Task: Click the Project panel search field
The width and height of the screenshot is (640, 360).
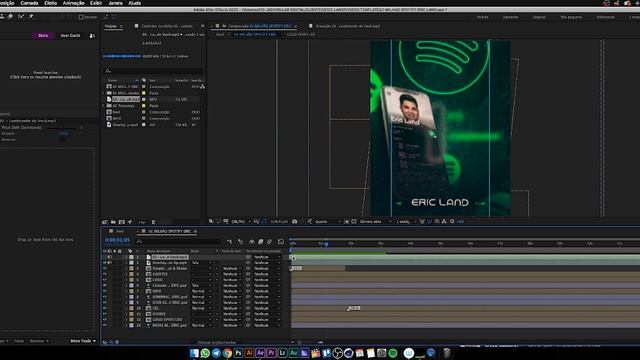Action: pyautogui.click(x=153, y=71)
